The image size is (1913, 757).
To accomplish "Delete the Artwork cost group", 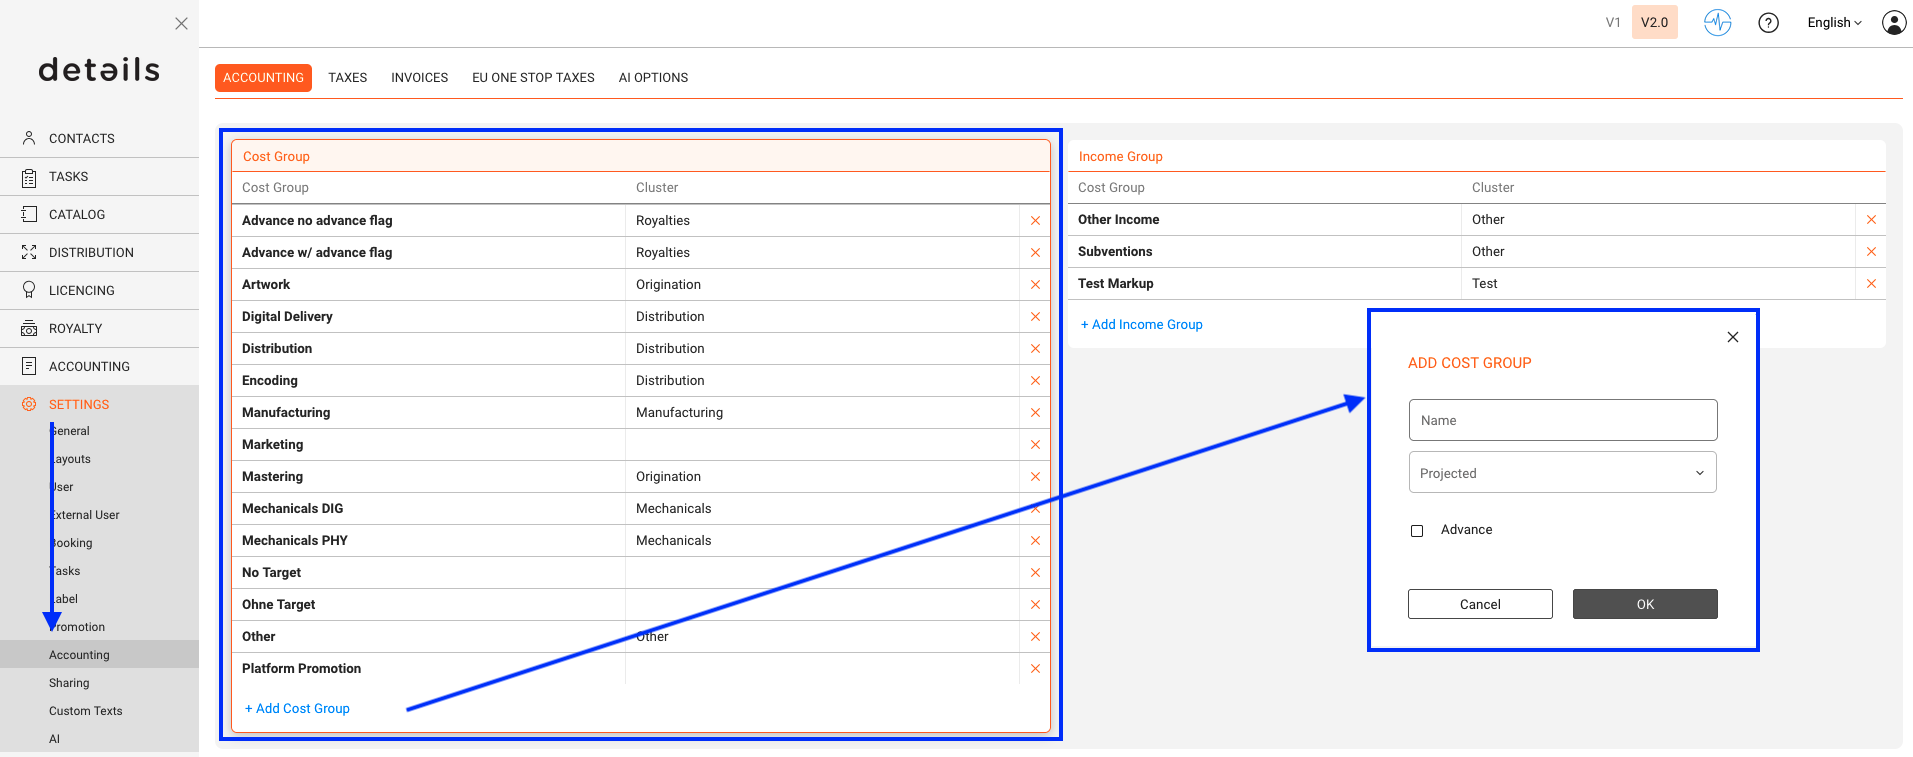I will click(x=1035, y=285).
